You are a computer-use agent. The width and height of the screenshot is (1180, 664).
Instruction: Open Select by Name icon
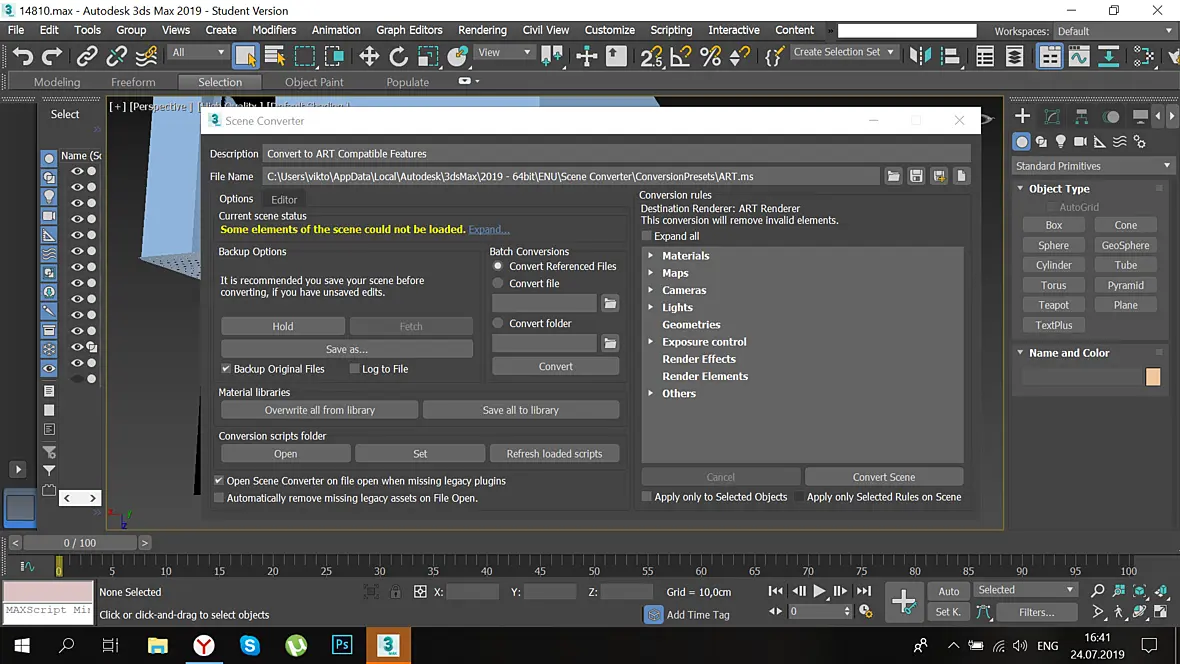pos(275,56)
